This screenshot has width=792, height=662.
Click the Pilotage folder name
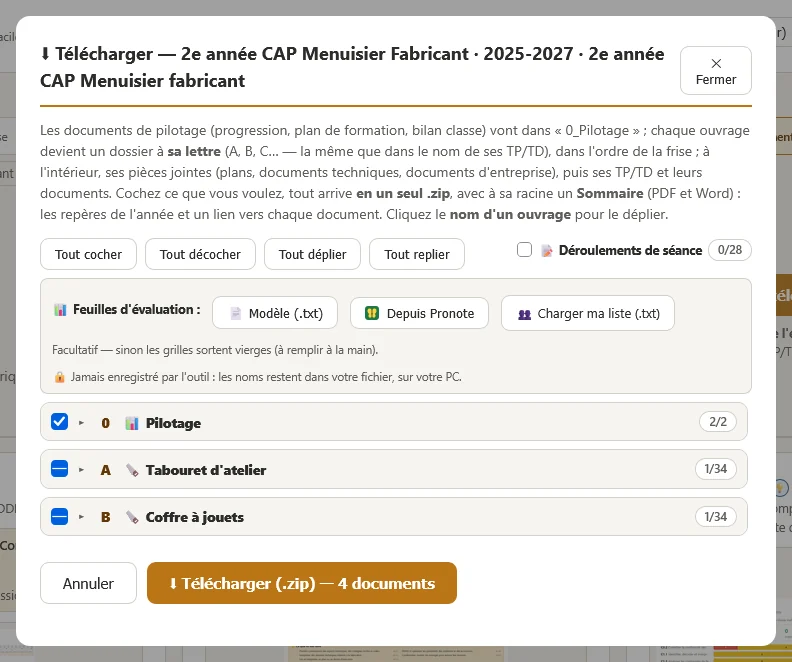click(173, 423)
